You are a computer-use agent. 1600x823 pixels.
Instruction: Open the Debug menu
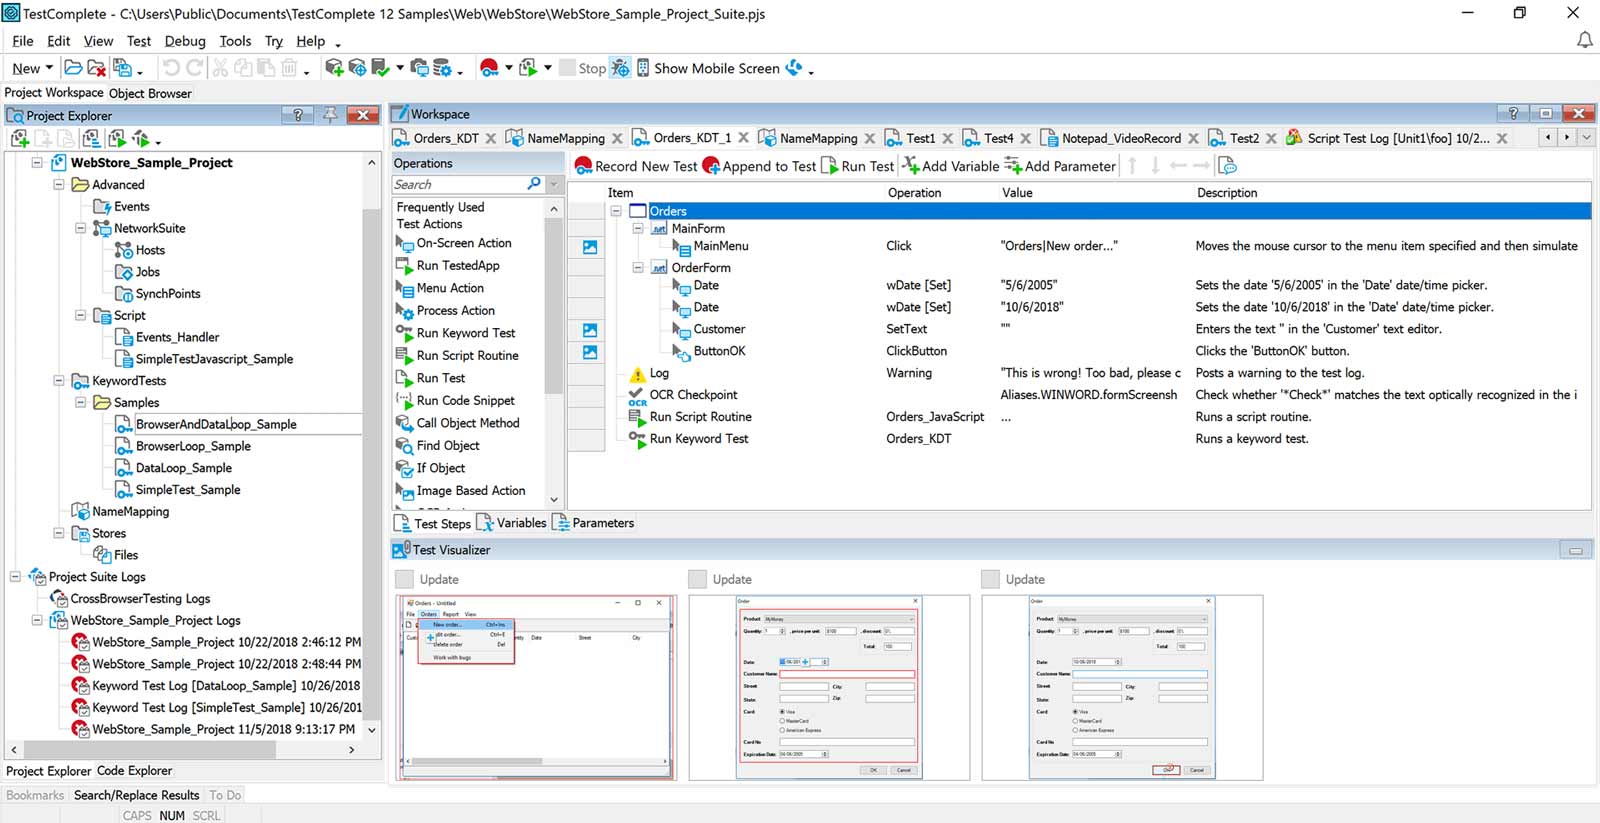pyautogui.click(x=184, y=41)
